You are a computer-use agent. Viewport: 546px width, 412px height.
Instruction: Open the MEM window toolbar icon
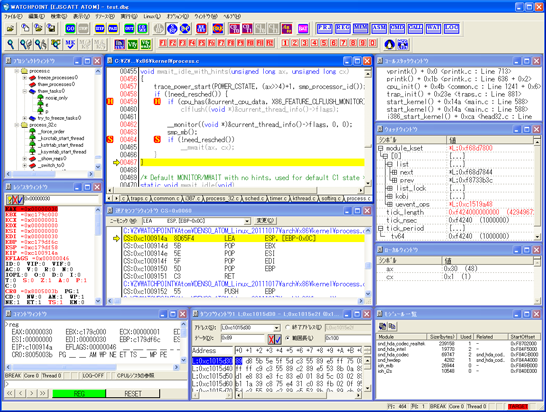pyautogui.click(x=361, y=28)
